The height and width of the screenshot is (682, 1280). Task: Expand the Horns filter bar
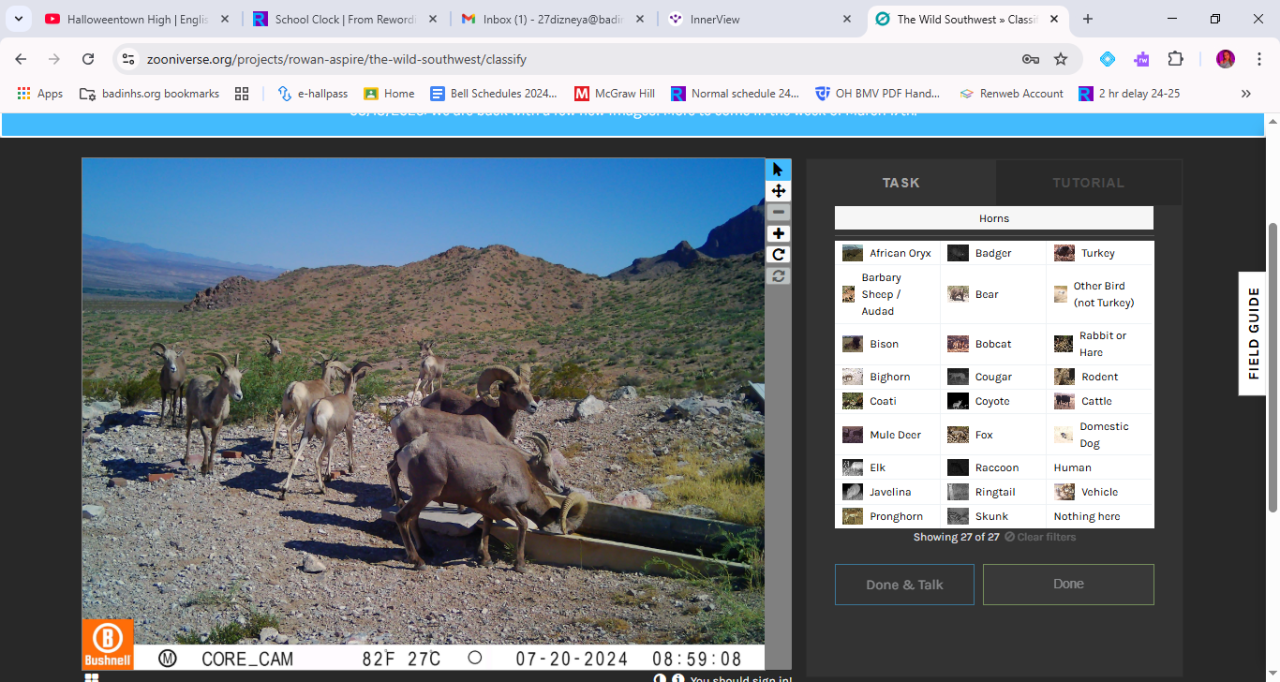(994, 218)
